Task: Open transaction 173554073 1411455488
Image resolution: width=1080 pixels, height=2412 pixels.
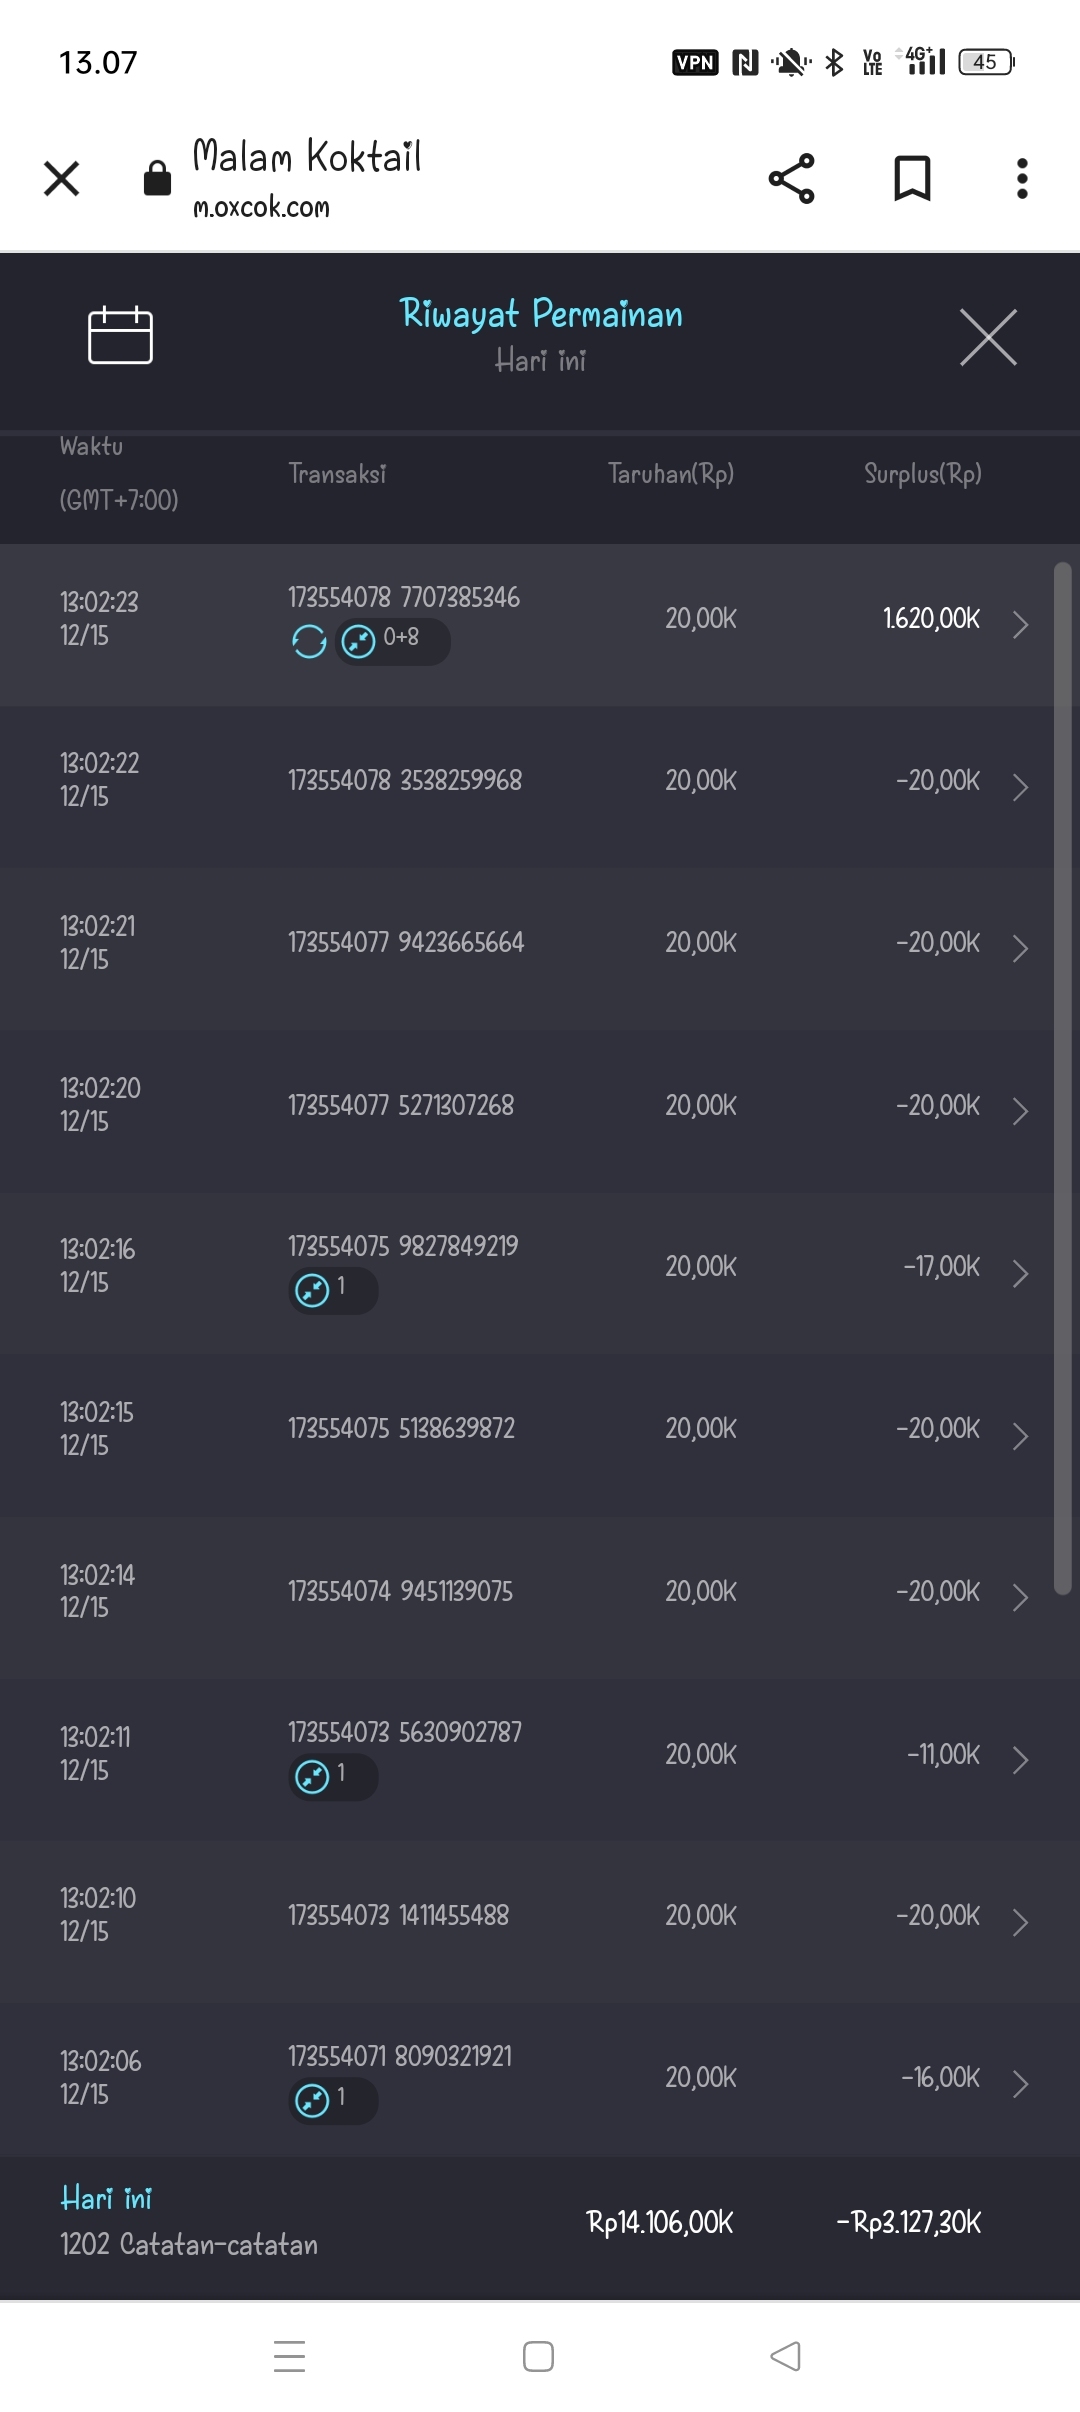Action: click(398, 1916)
